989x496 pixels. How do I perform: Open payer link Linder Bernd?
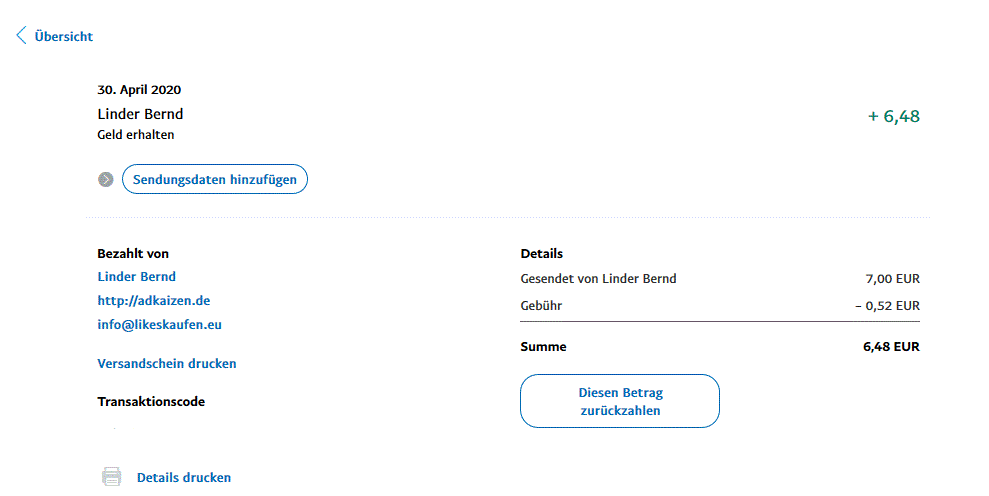(136, 276)
